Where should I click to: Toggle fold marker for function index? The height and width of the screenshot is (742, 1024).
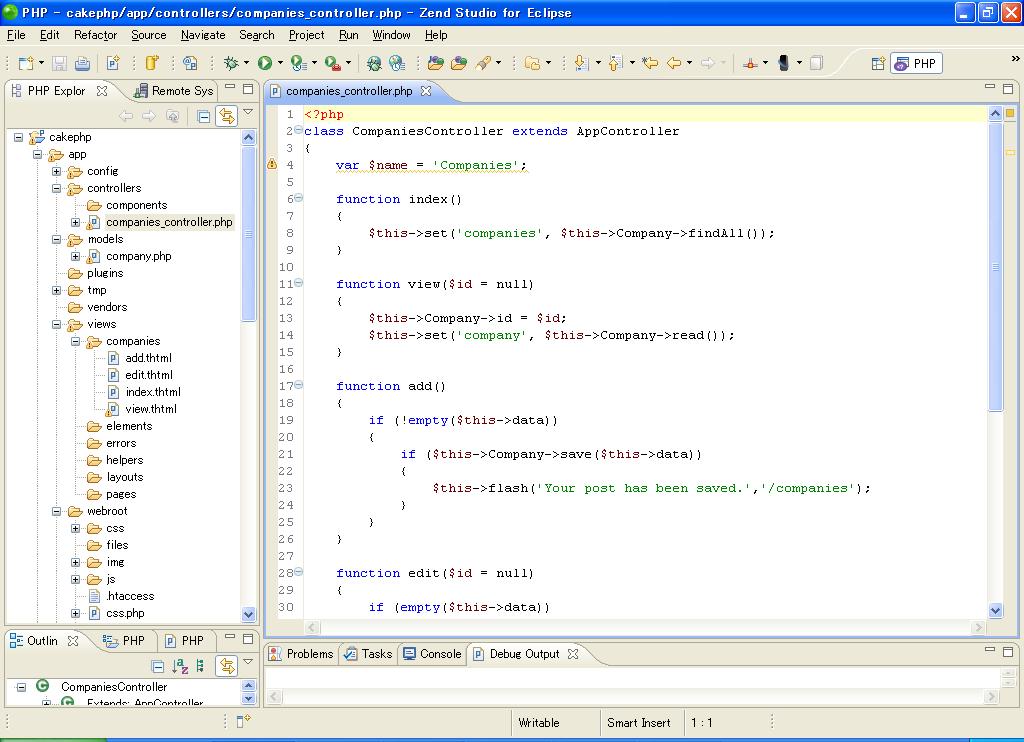(x=298, y=198)
